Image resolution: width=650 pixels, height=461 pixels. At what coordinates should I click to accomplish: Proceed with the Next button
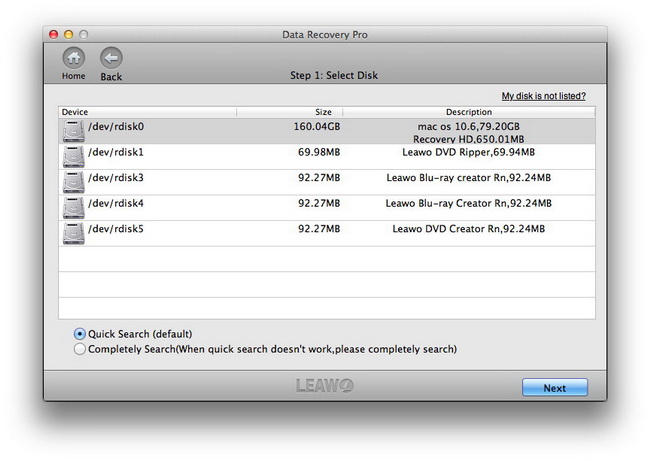(555, 388)
